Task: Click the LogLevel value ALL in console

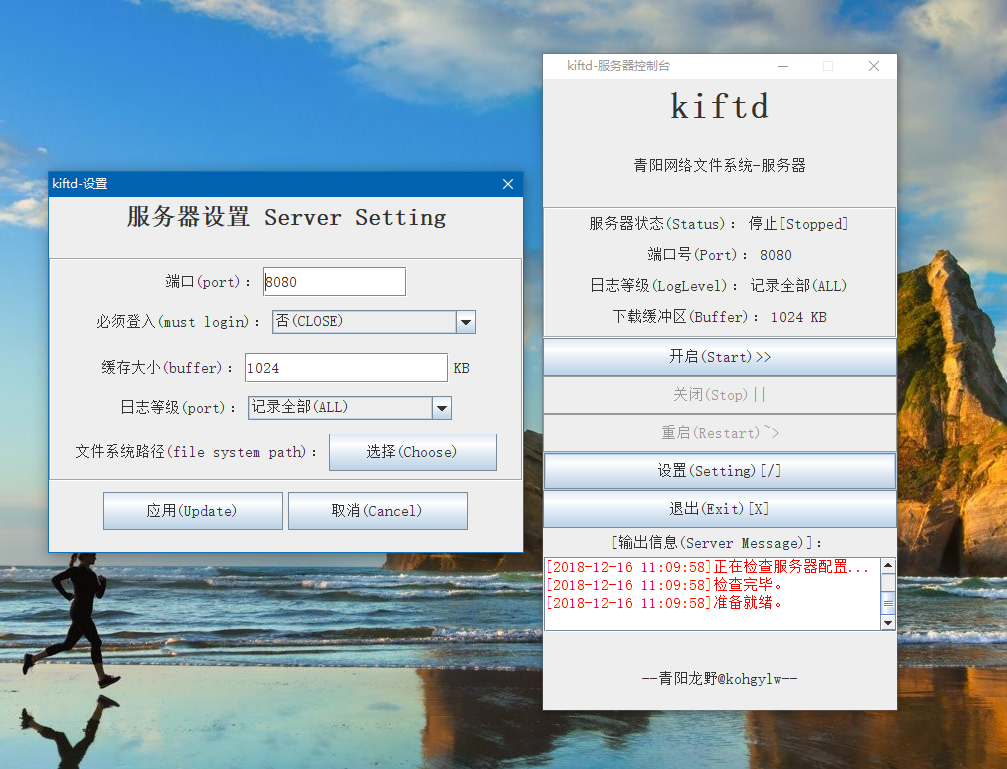Action: point(799,286)
